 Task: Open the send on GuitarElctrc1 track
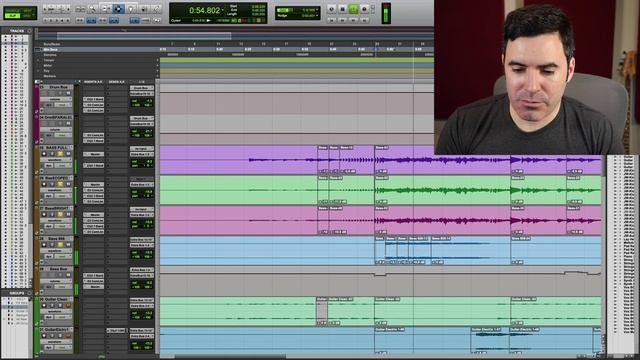tap(117, 330)
